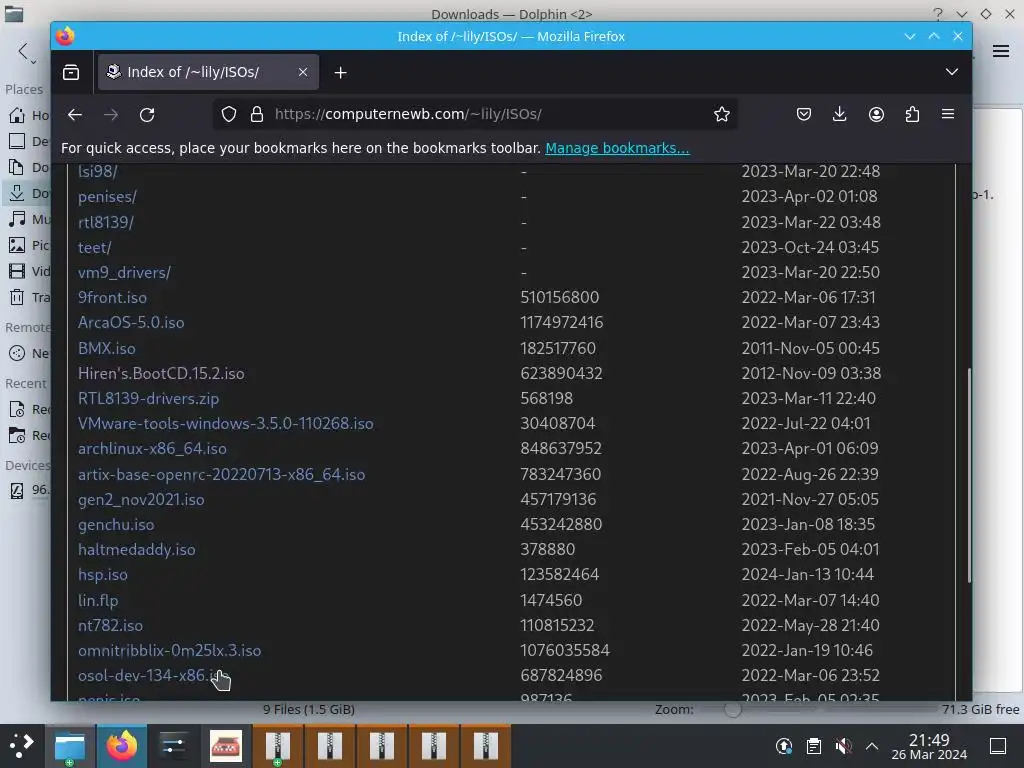Screen dimensions: 1024x768
Task: Select the size value 510156800
Action: point(560,298)
